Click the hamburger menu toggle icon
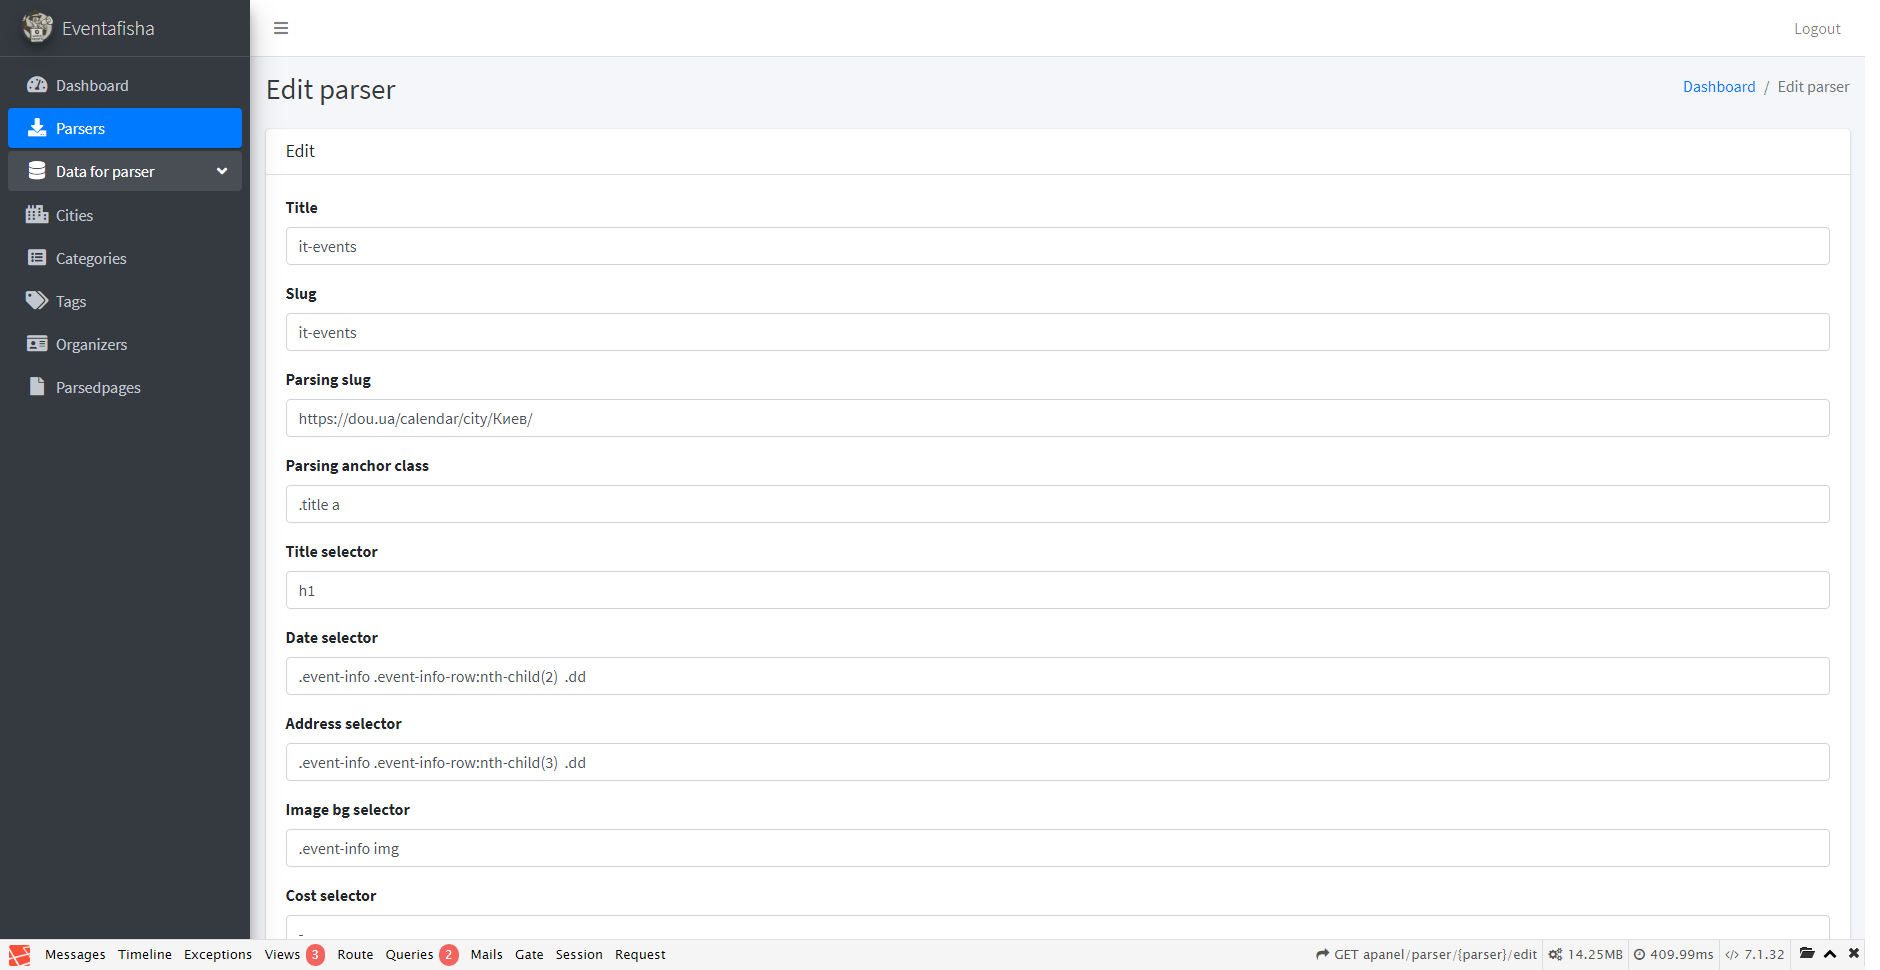 [x=281, y=28]
